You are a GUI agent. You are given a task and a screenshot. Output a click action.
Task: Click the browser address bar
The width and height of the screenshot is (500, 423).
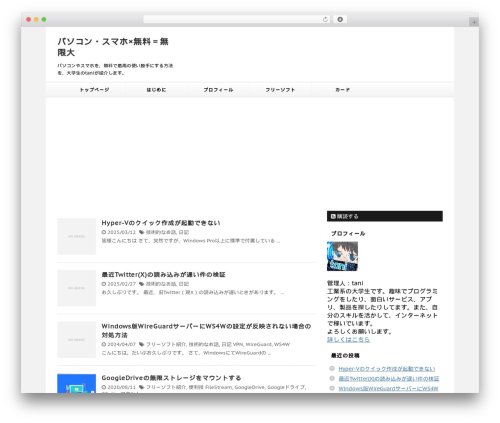click(x=237, y=20)
